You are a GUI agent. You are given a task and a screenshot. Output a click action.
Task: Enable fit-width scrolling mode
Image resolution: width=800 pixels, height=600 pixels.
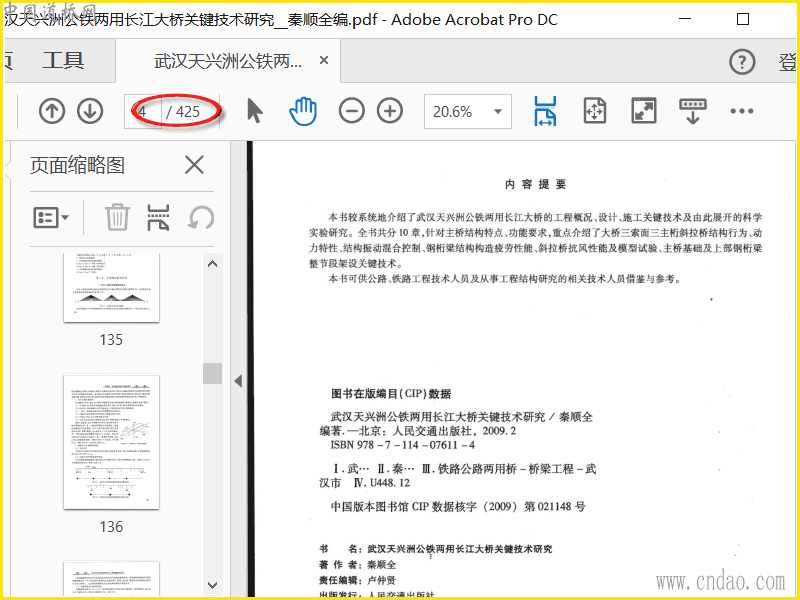point(545,111)
